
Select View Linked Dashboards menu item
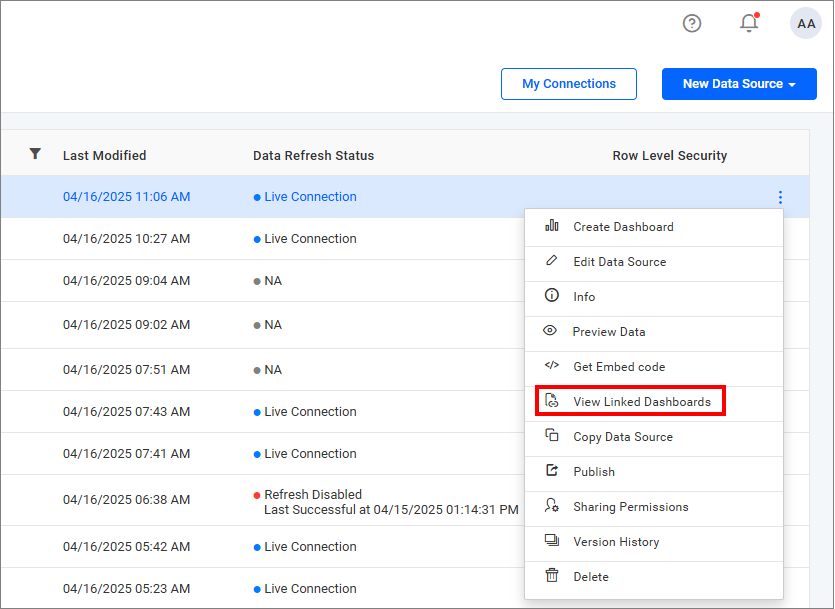[x=636, y=401]
